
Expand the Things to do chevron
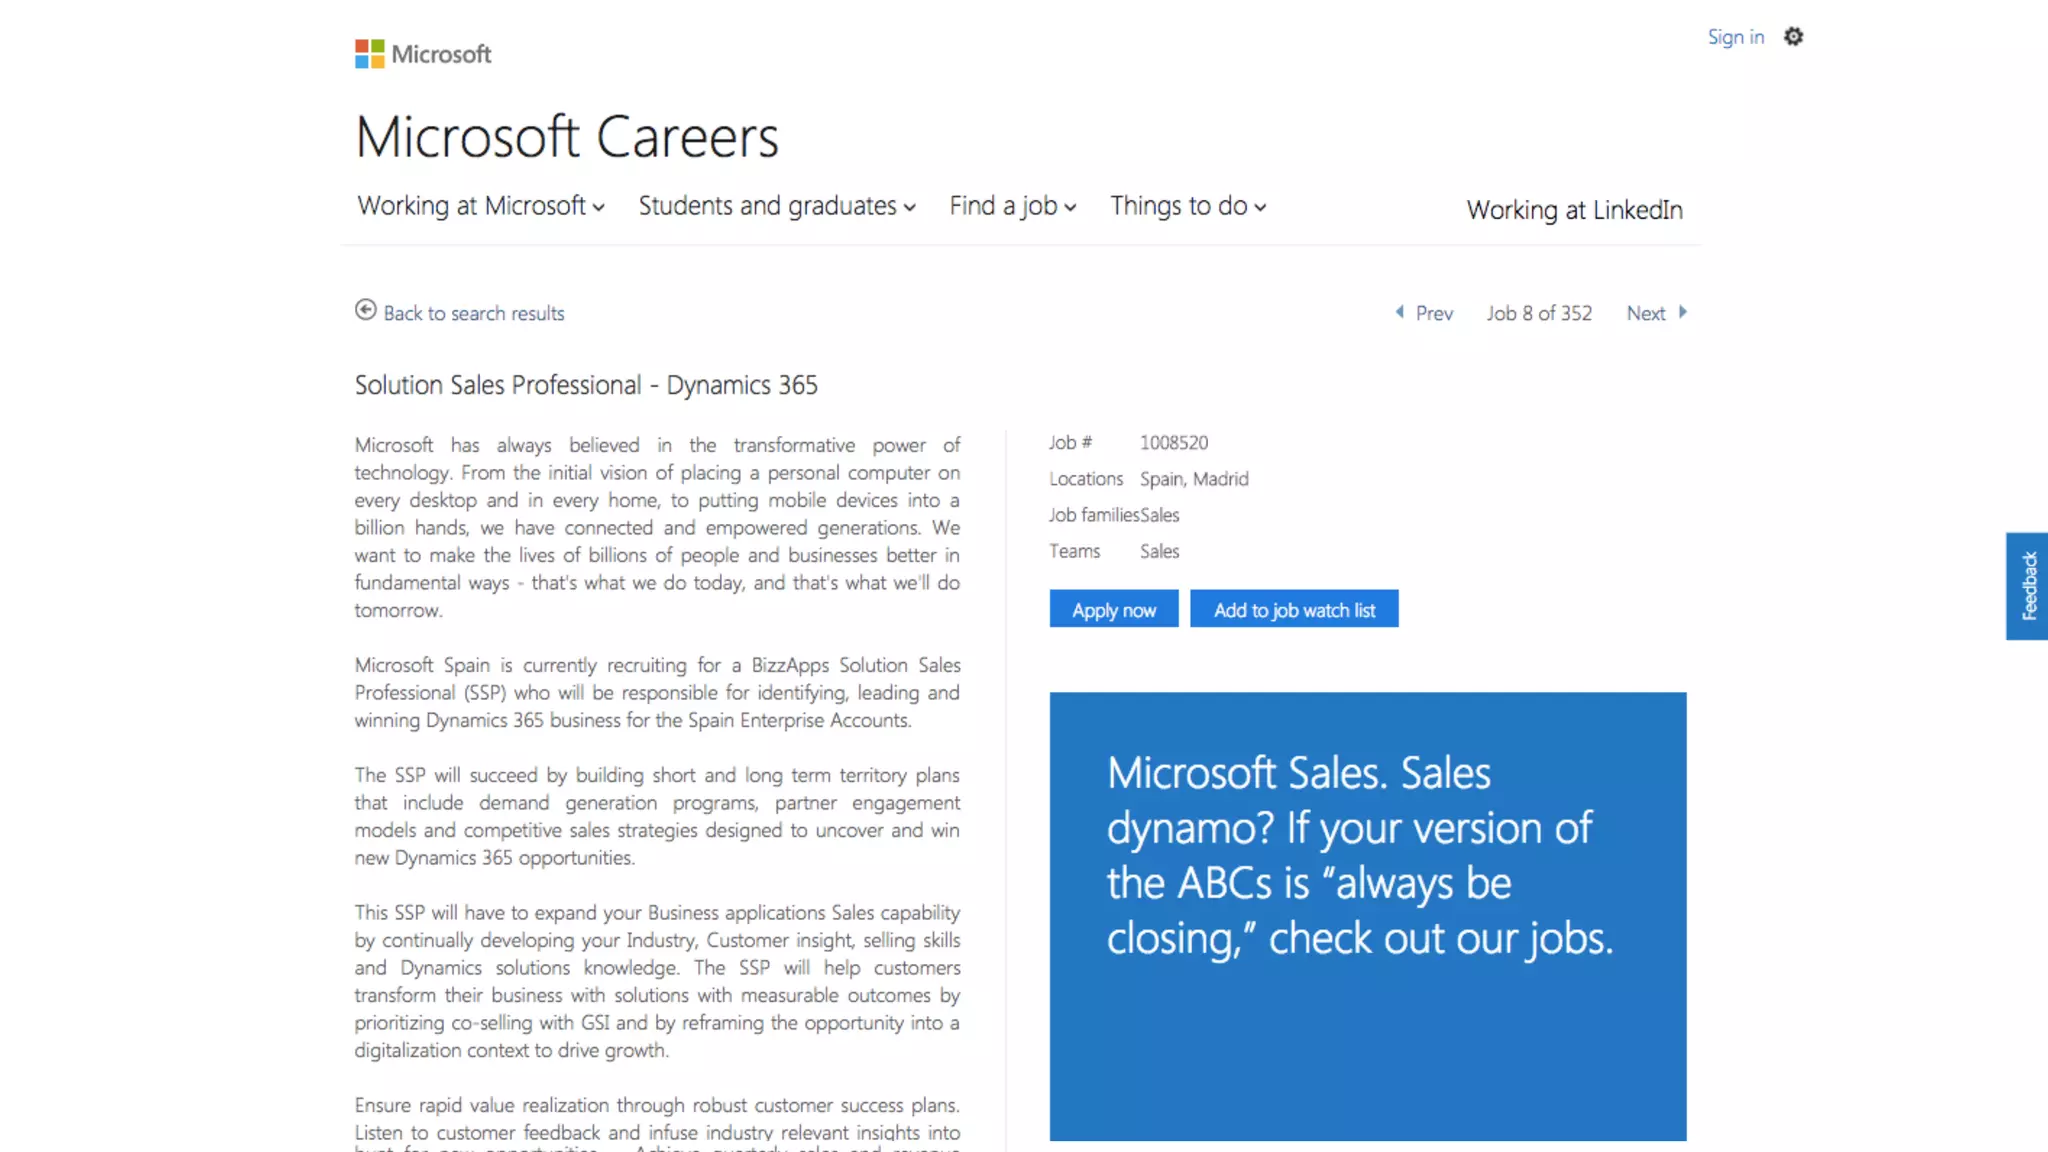pos(1261,208)
